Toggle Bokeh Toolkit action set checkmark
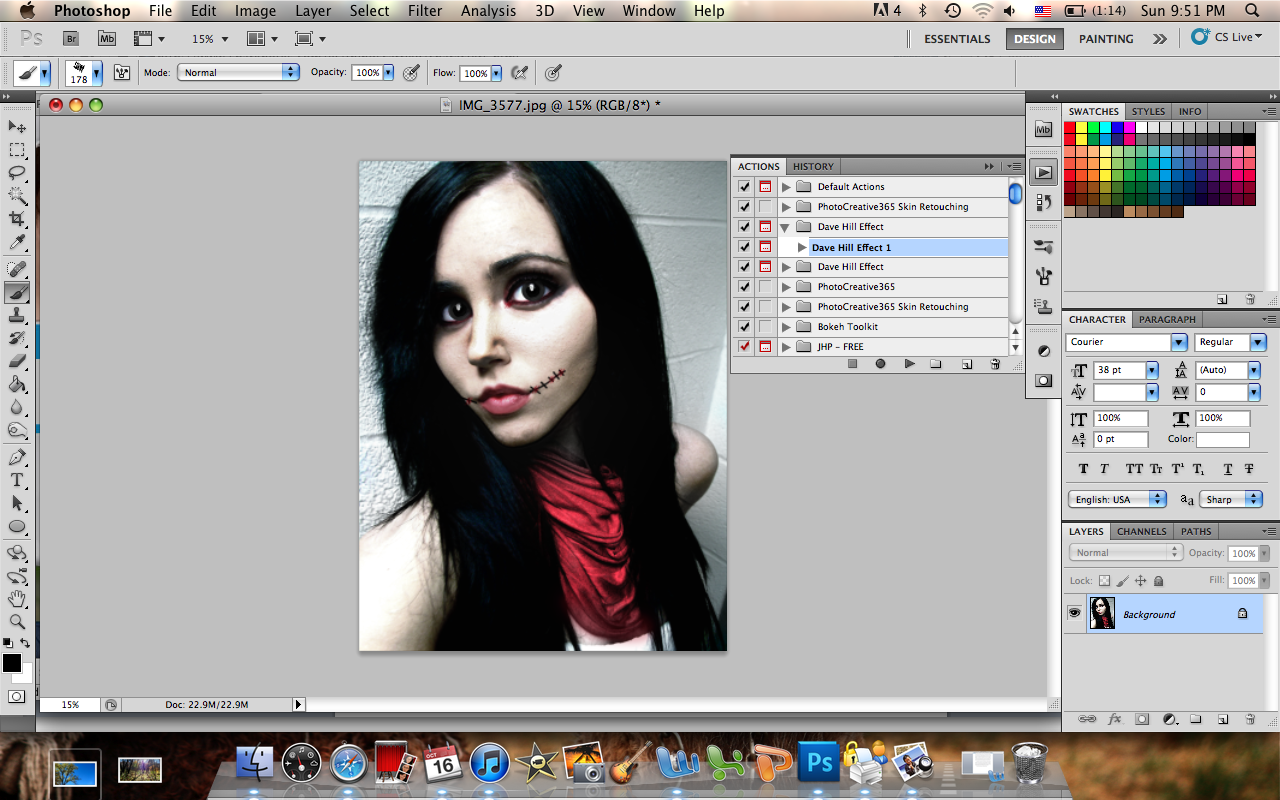Image resolution: width=1280 pixels, height=800 pixels. pyautogui.click(x=744, y=327)
